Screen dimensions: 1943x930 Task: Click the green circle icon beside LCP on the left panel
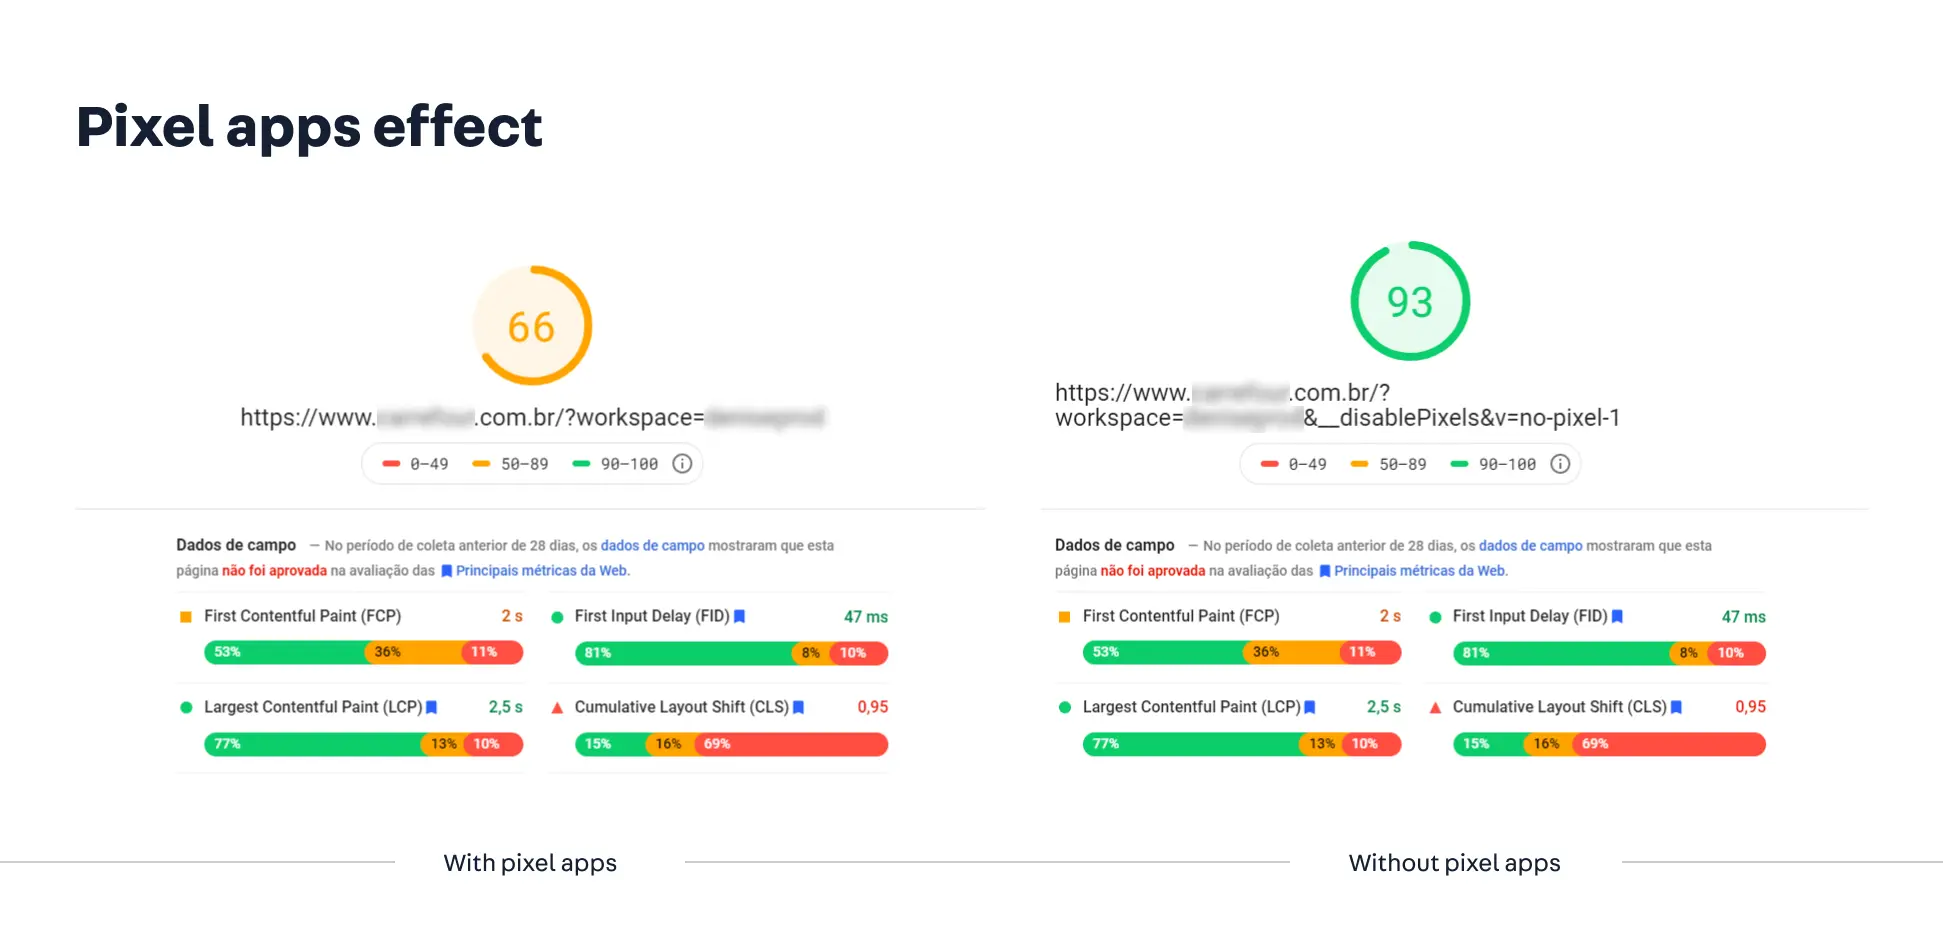(x=185, y=707)
